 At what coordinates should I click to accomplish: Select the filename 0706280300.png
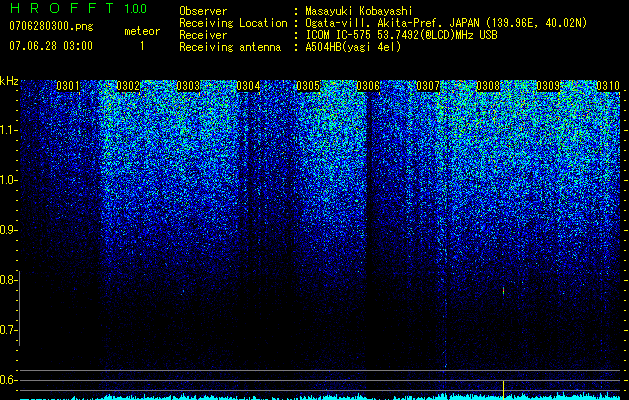(x=51, y=26)
